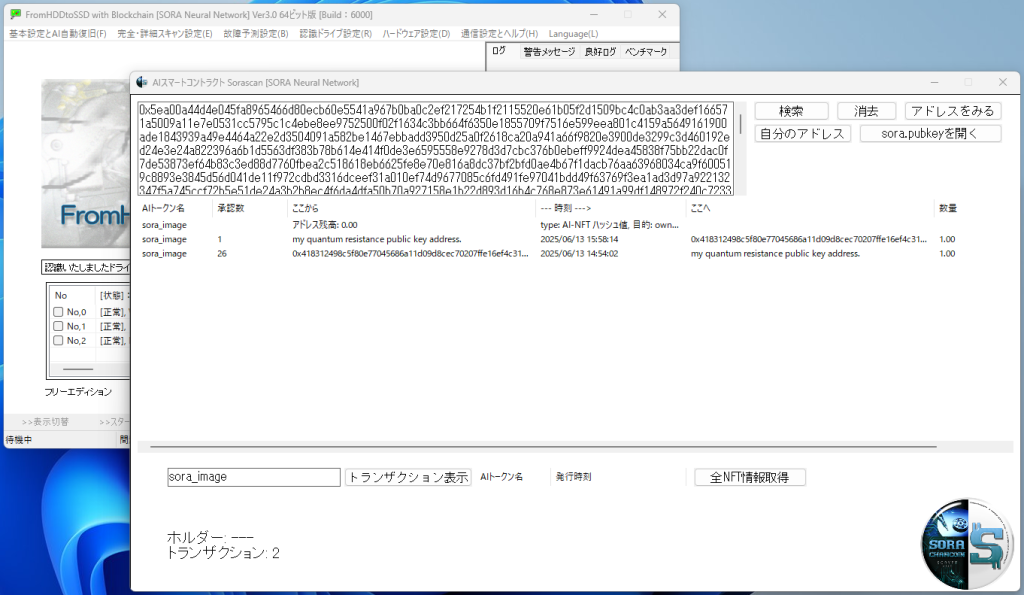Open the Language(L) menu
Screen dimensions: 1024x595
click(573, 34)
